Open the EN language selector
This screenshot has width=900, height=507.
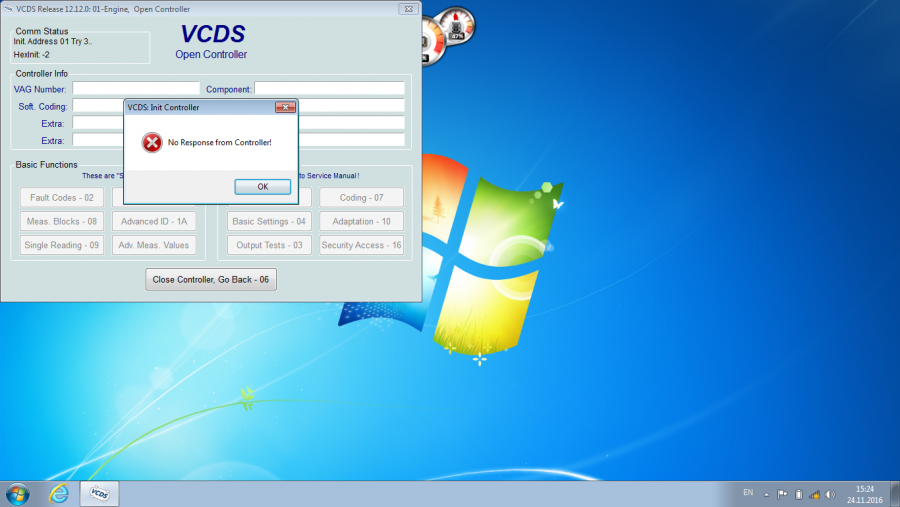tap(748, 493)
